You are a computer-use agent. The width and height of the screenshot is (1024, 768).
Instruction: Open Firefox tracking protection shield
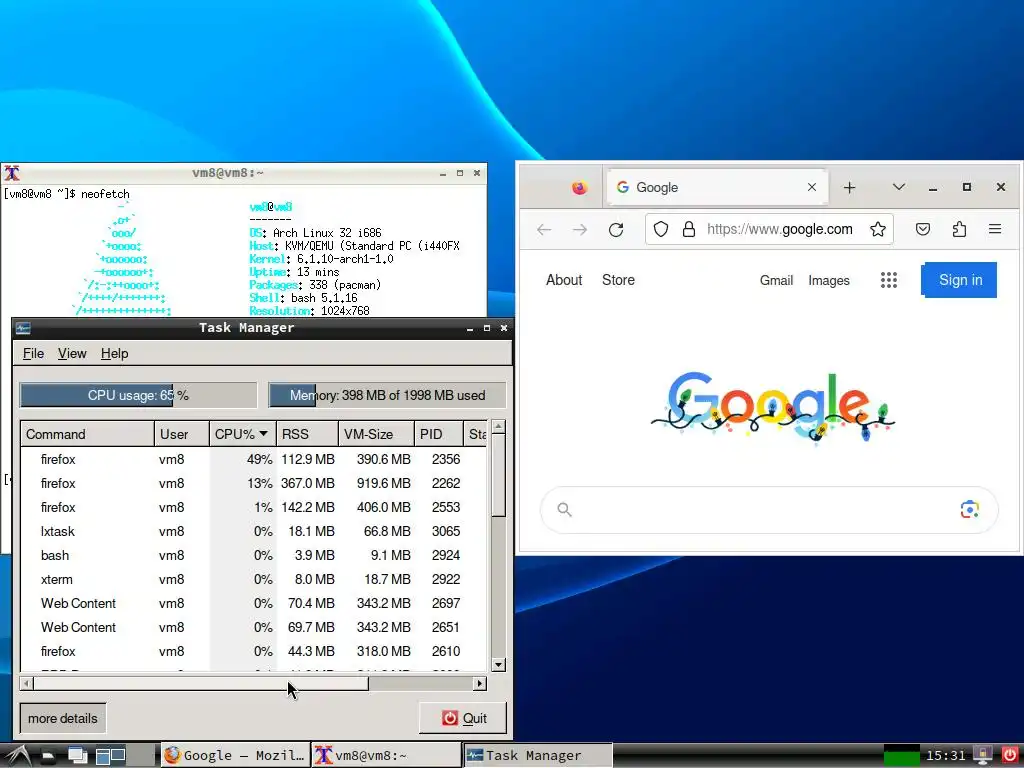[x=661, y=229]
